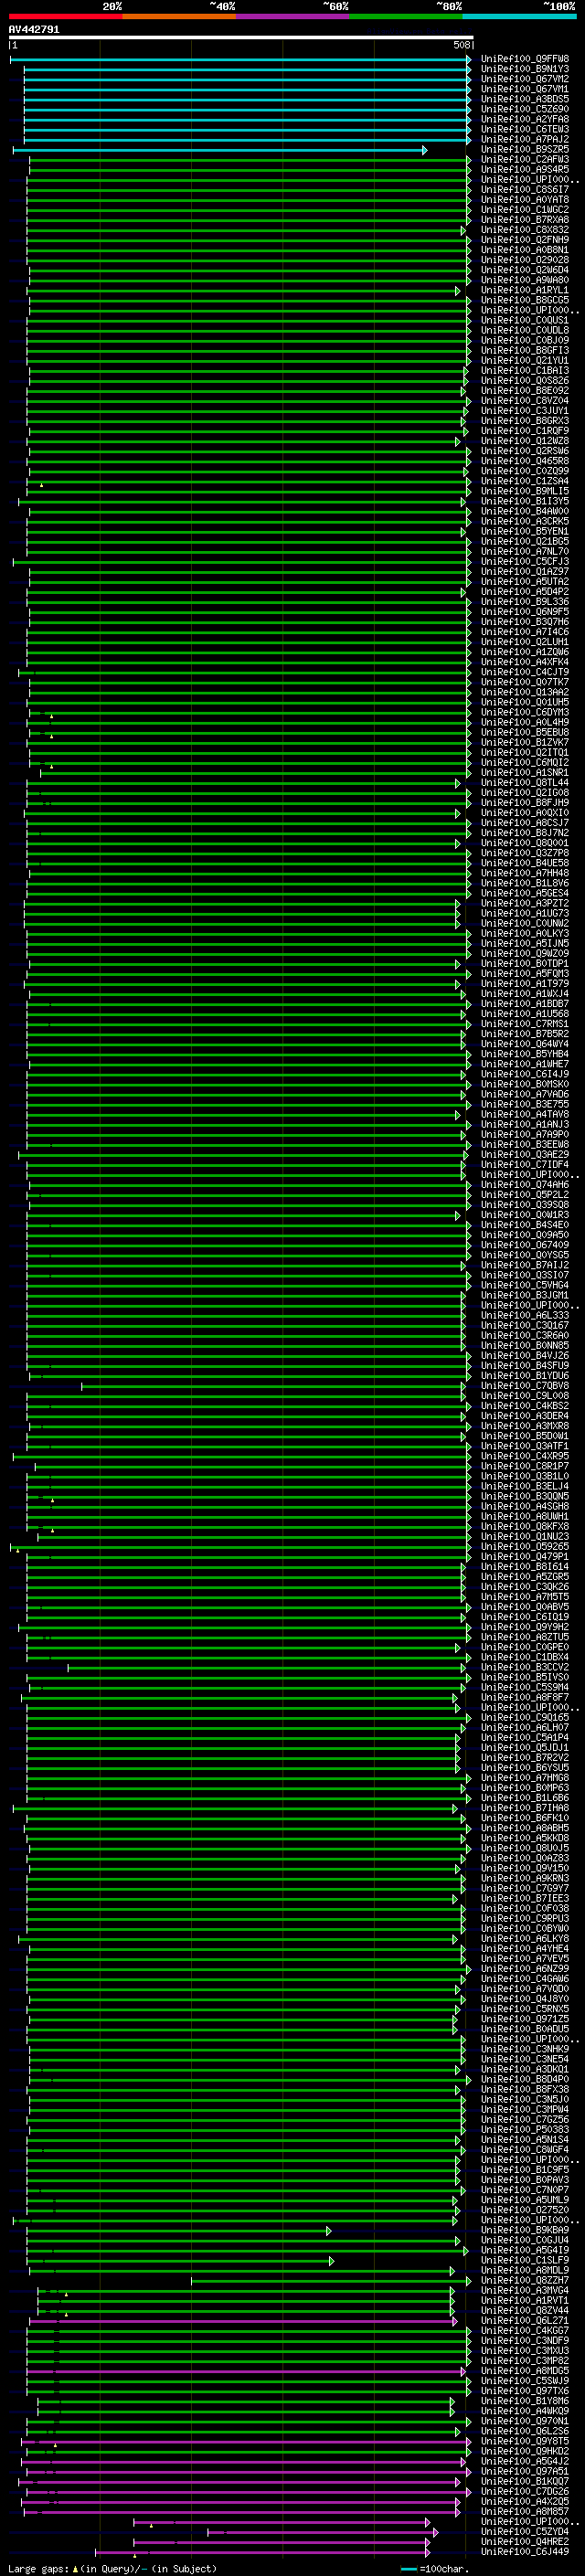The height and width of the screenshot is (2576, 585).
Task: Open label UniRef100_B3ELJ4
Action: 525,1486
